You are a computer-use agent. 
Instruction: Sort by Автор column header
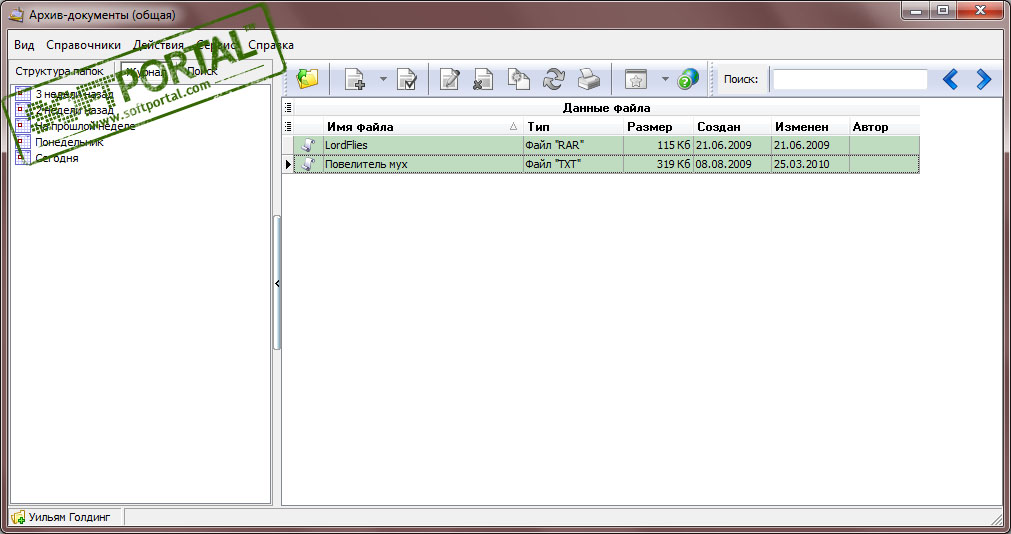(884, 127)
